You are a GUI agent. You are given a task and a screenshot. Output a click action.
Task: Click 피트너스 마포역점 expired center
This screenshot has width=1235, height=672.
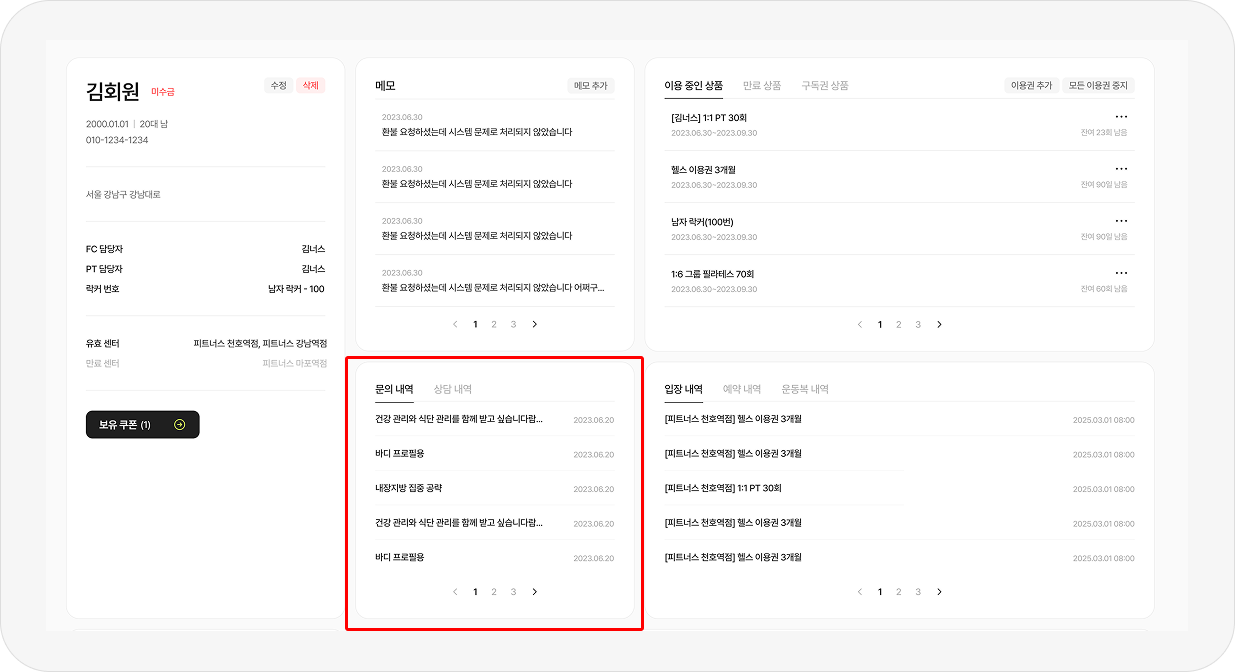(294, 363)
